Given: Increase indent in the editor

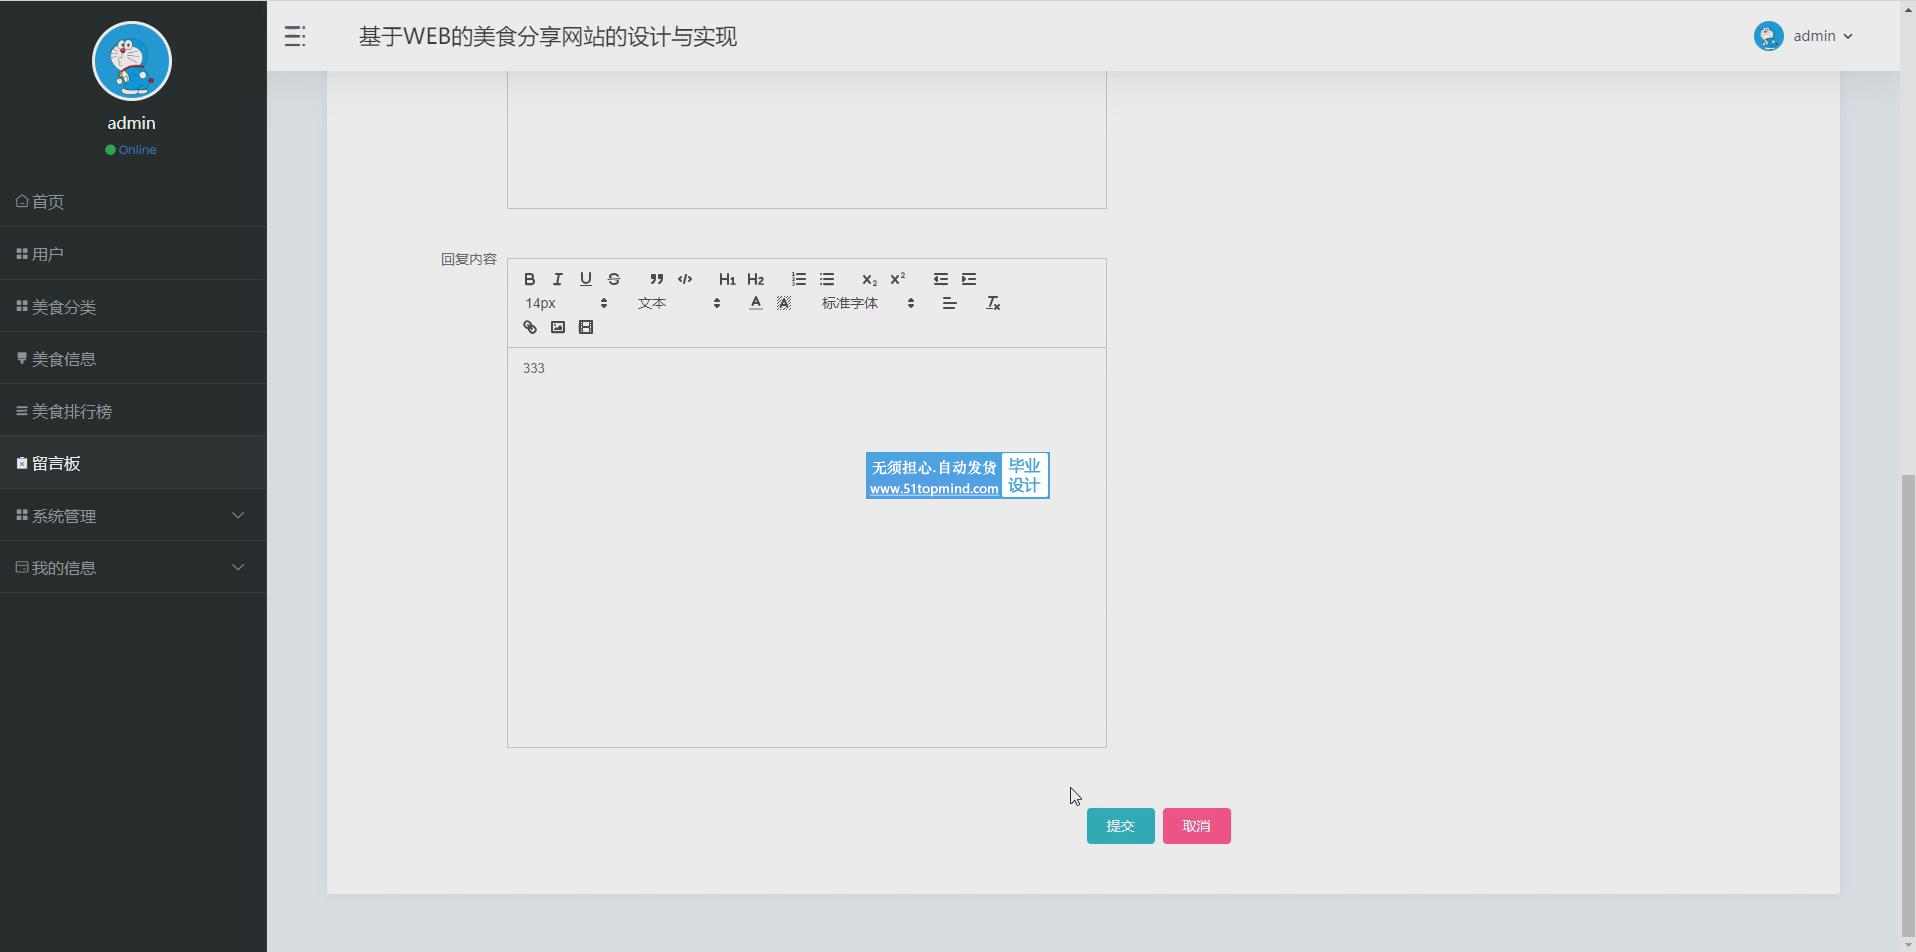Looking at the screenshot, I should click(x=969, y=279).
